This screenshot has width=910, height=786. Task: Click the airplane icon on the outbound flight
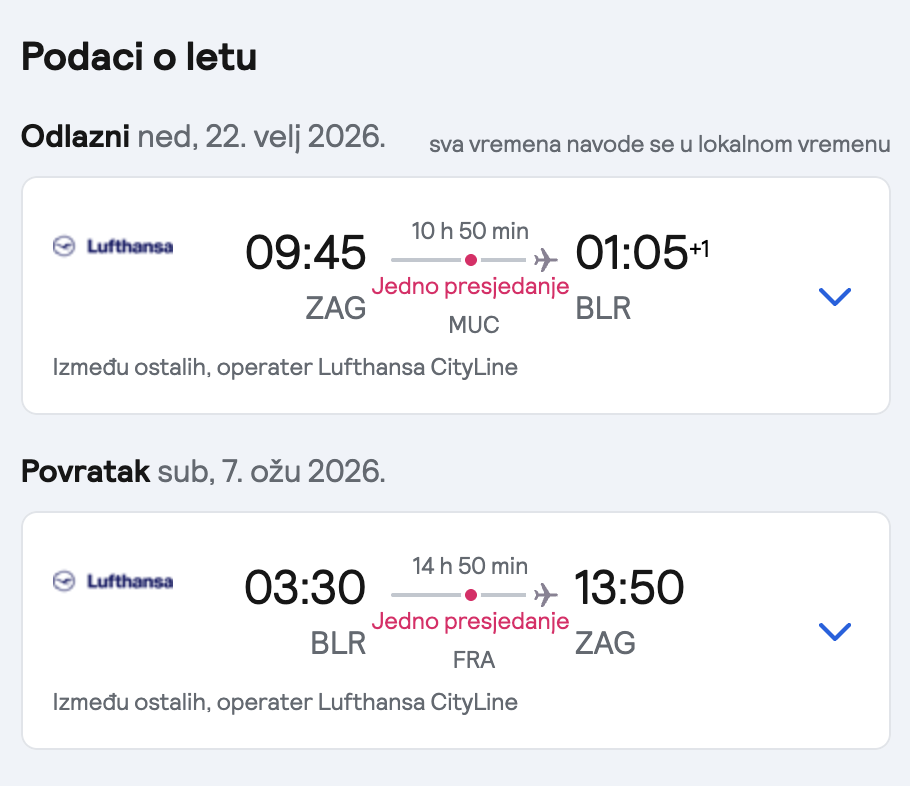pos(544,260)
